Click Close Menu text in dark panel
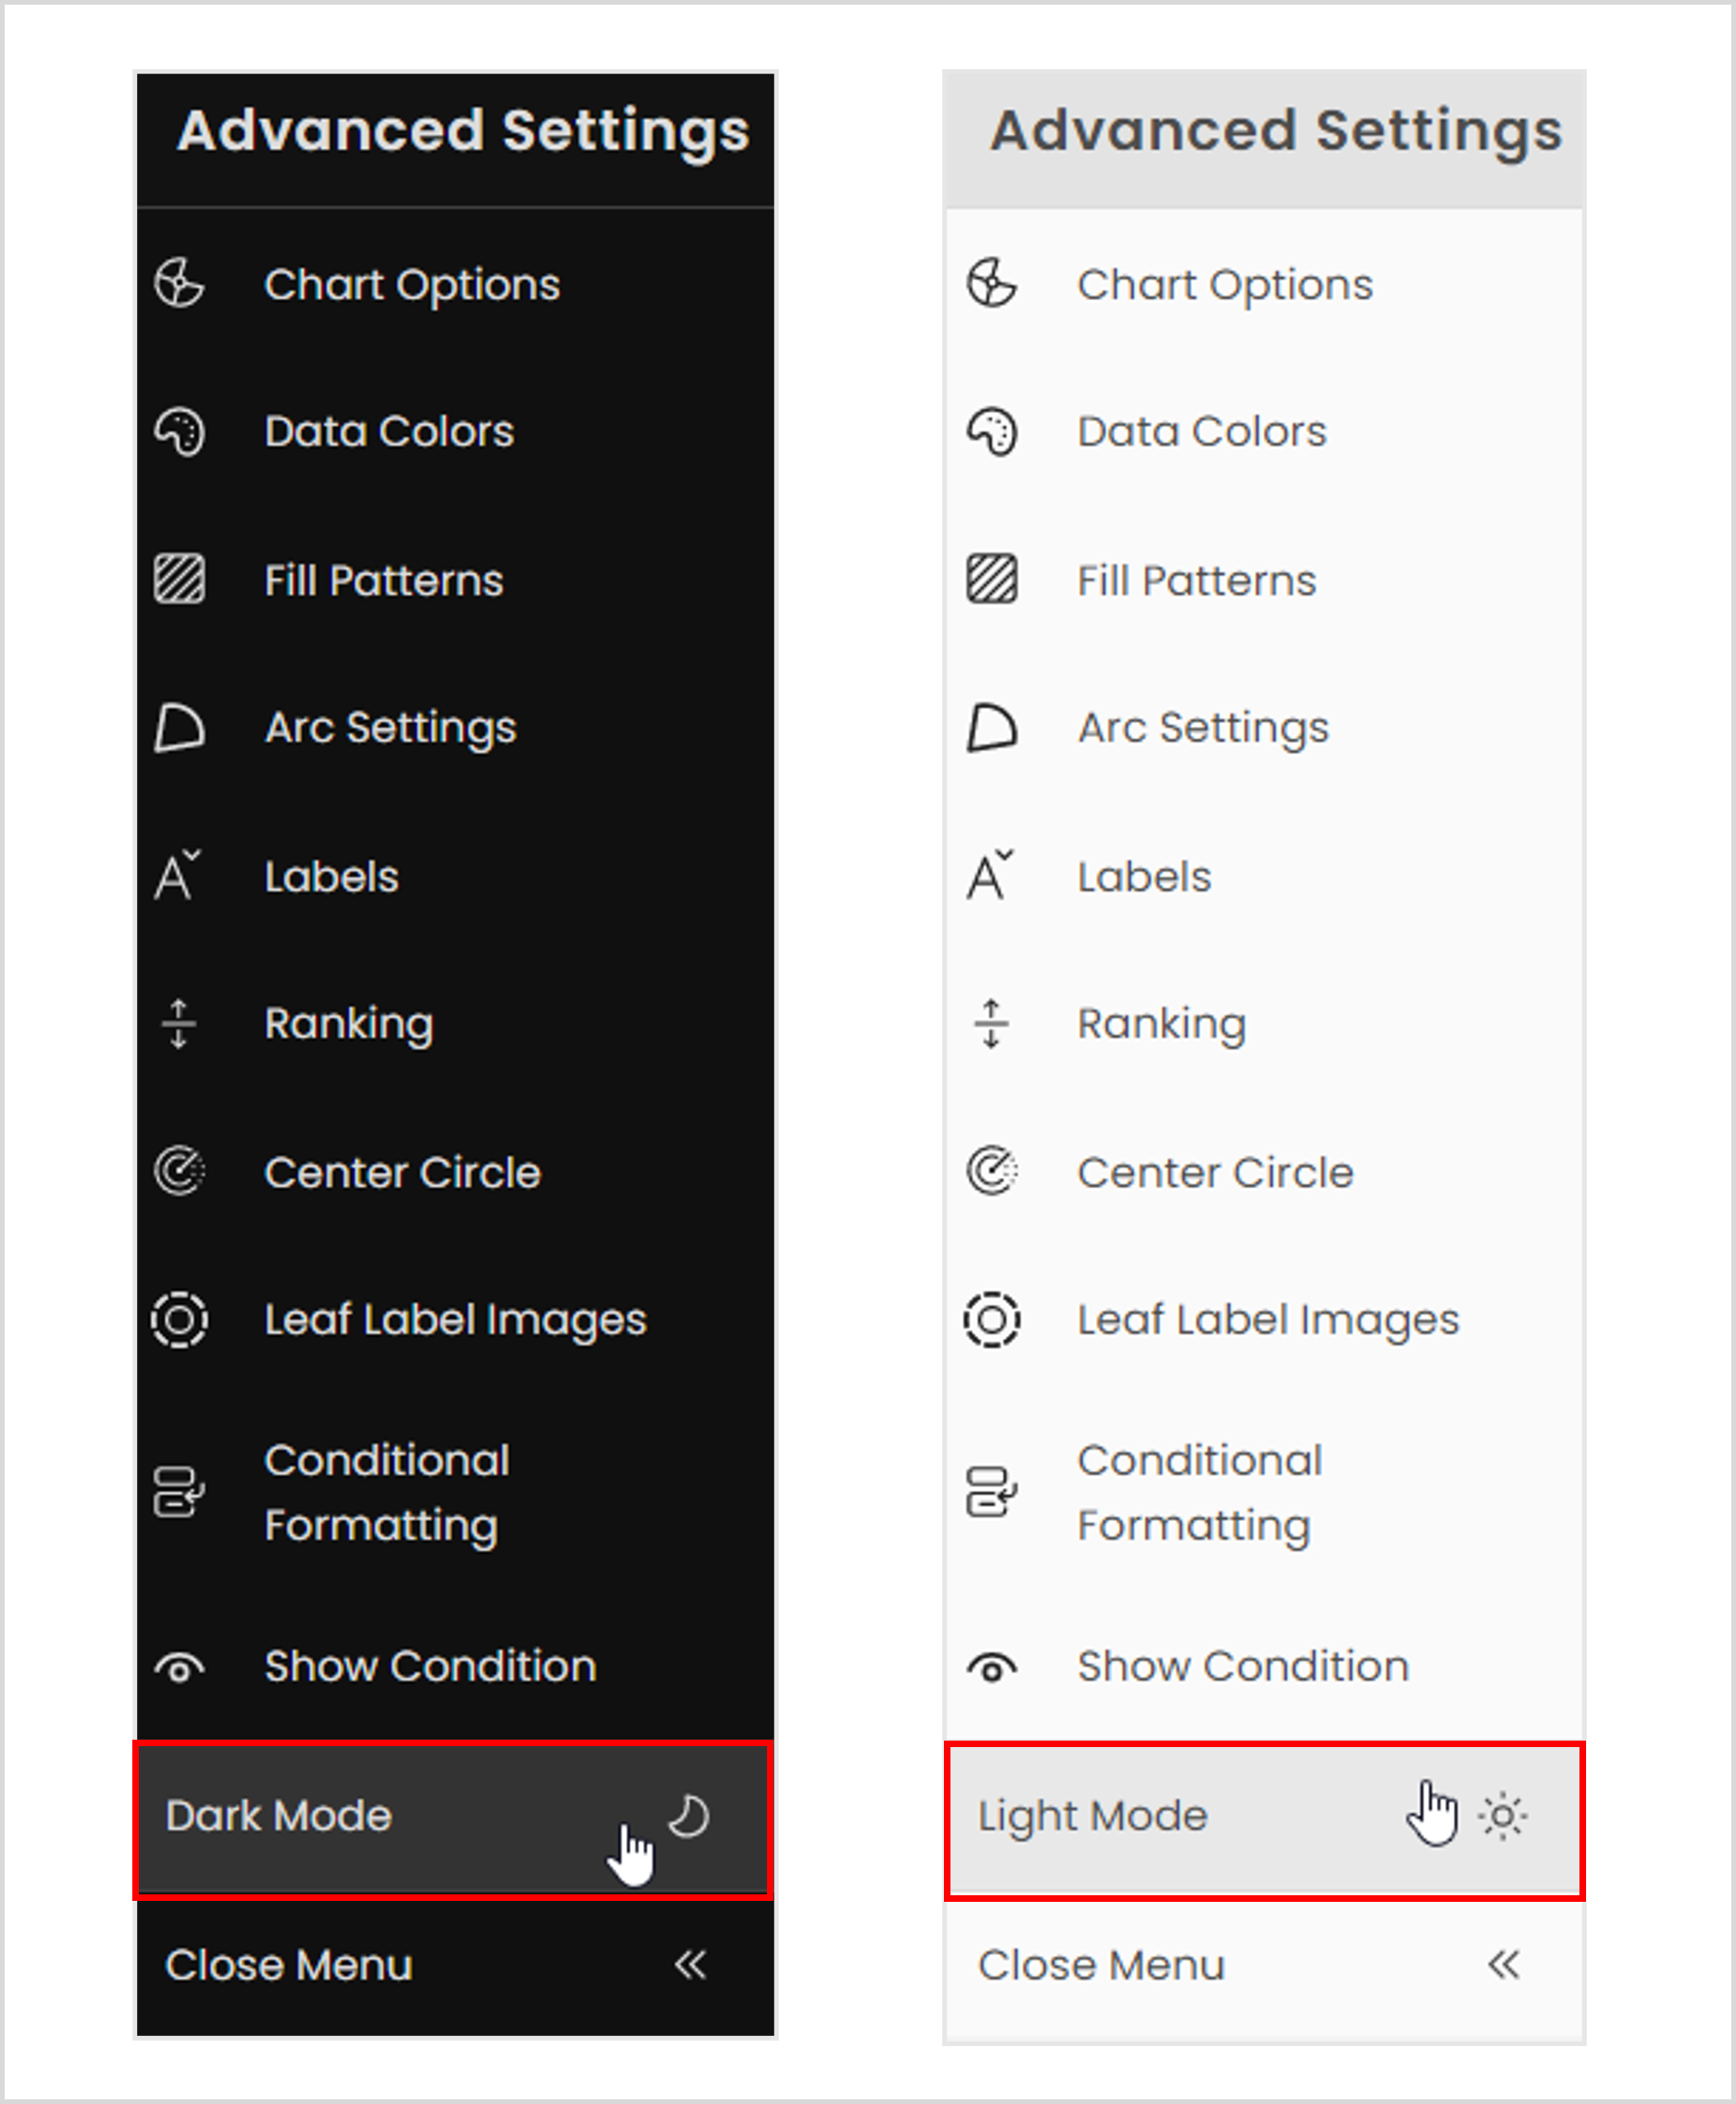Viewport: 1736px width, 2104px height. tap(289, 1965)
